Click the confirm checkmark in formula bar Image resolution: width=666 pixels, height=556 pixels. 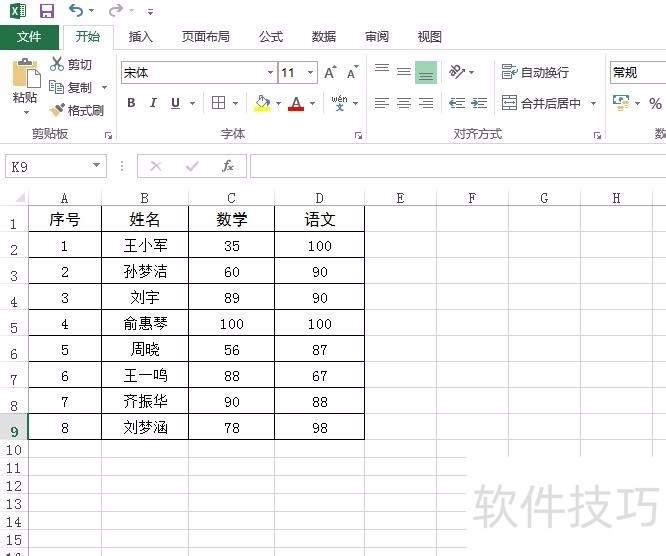pyautogui.click(x=192, y=166)
